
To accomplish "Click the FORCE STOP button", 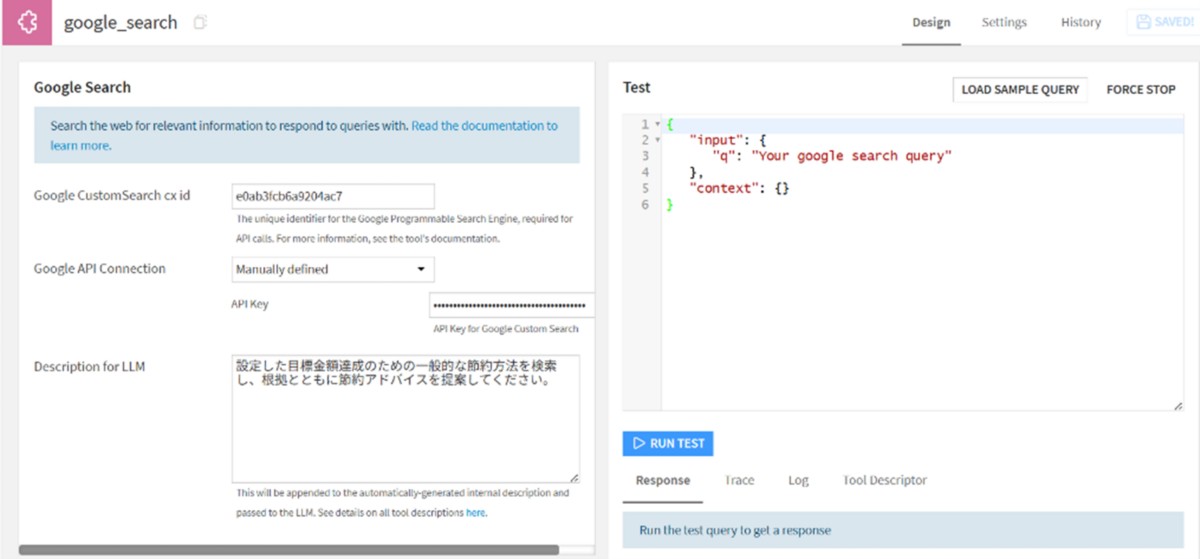I will pyautogui.click(x=1141, y=89).
